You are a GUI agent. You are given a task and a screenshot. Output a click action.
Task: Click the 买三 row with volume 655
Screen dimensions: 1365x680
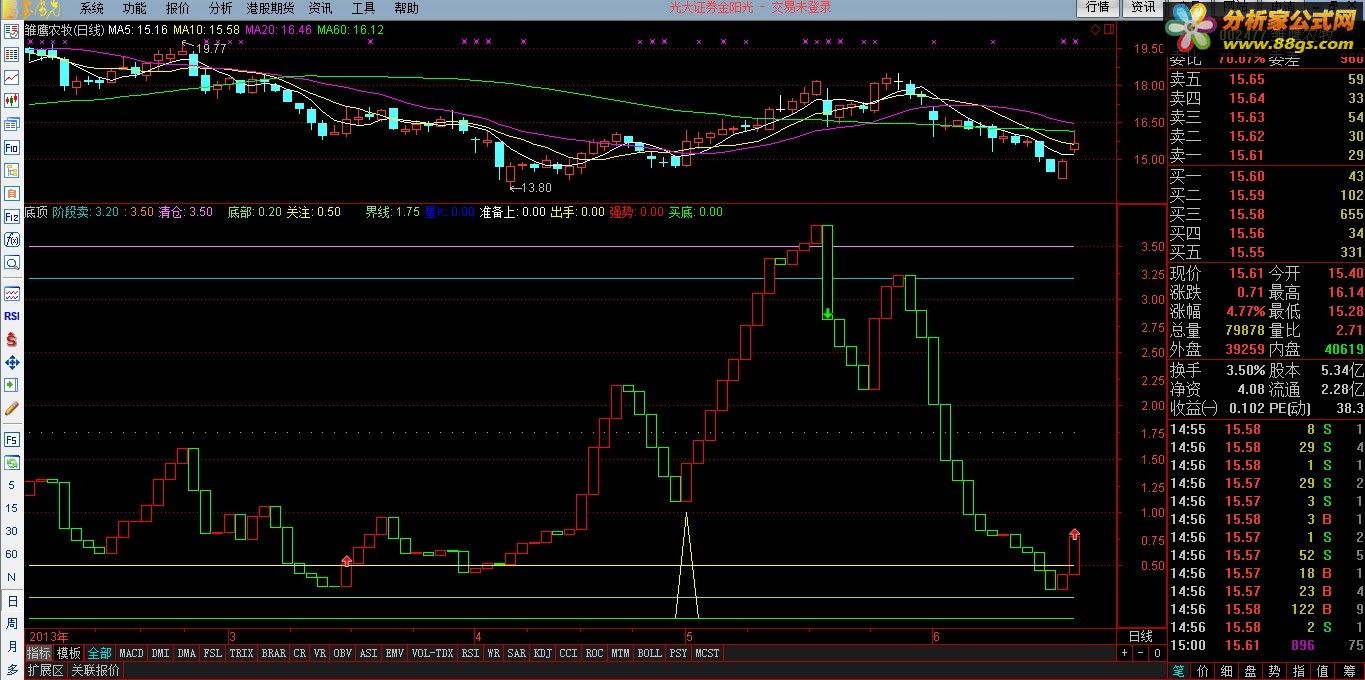point(1266,214)
